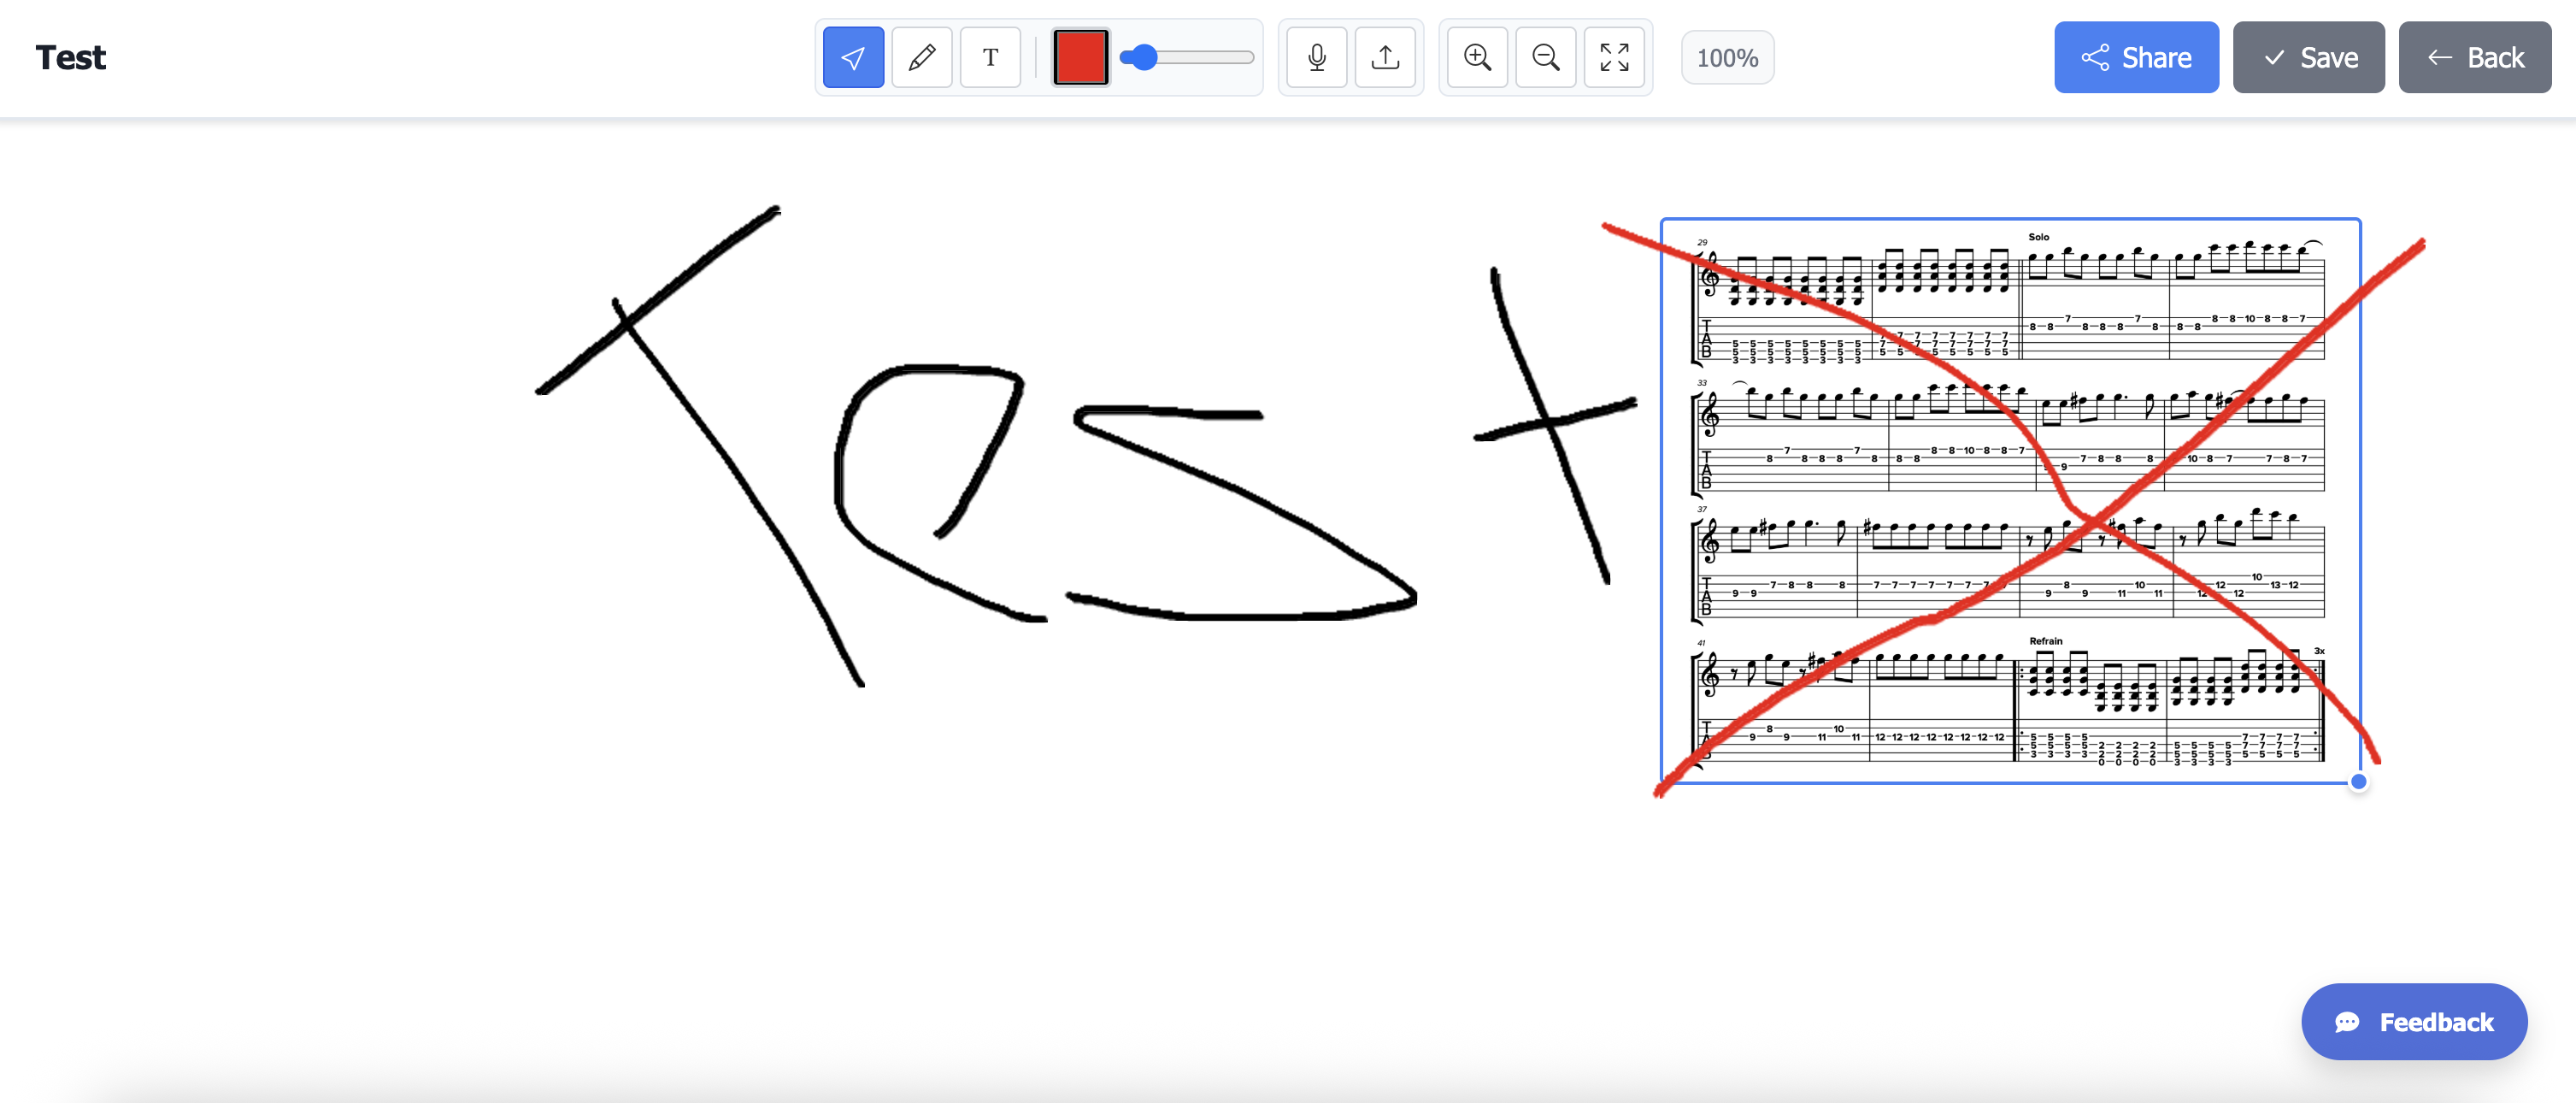Click the 100% zoom level indicator

pyautogui.click(x=1727, y=58)
